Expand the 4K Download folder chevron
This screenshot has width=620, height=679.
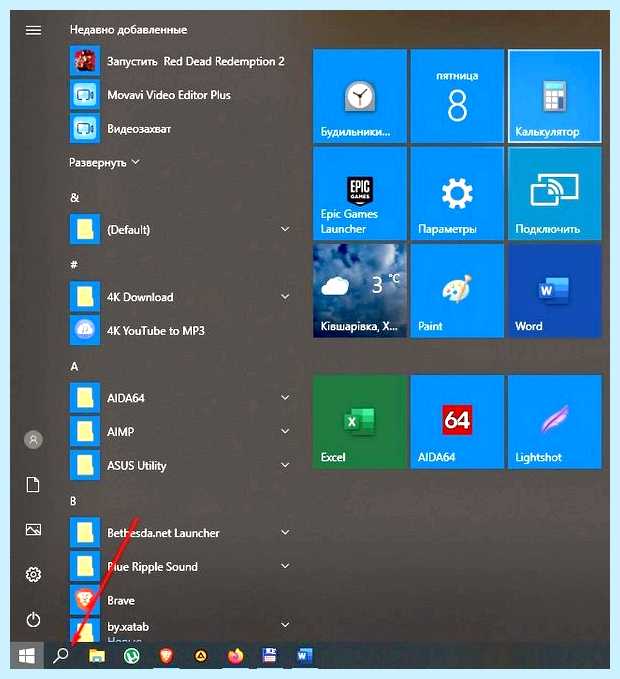tap(285, 297)
